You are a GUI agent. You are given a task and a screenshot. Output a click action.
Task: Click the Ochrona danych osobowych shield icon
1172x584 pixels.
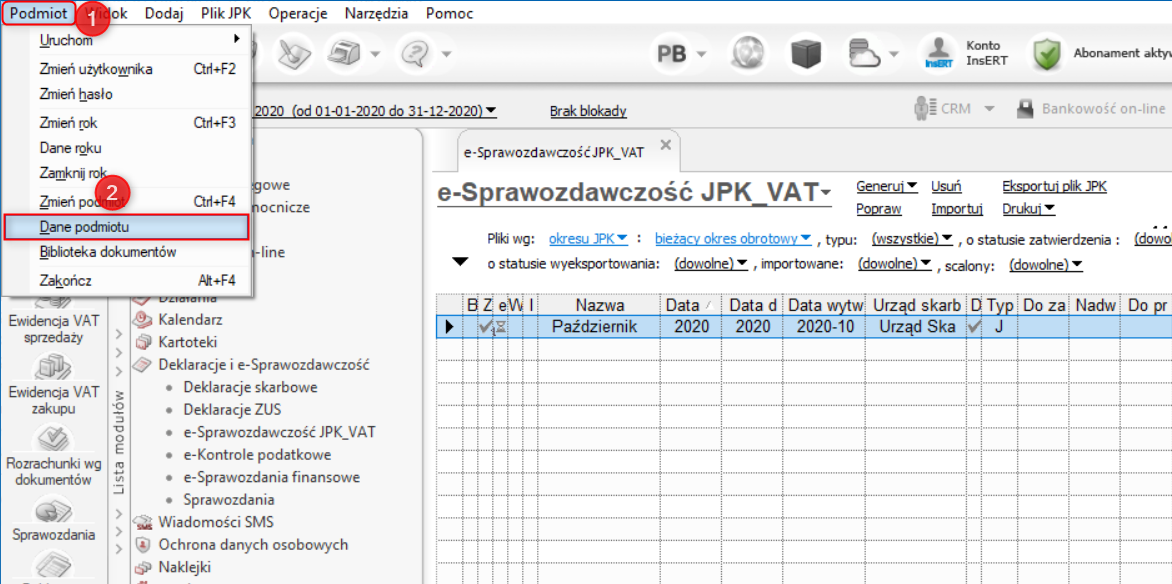click(142, 544)
